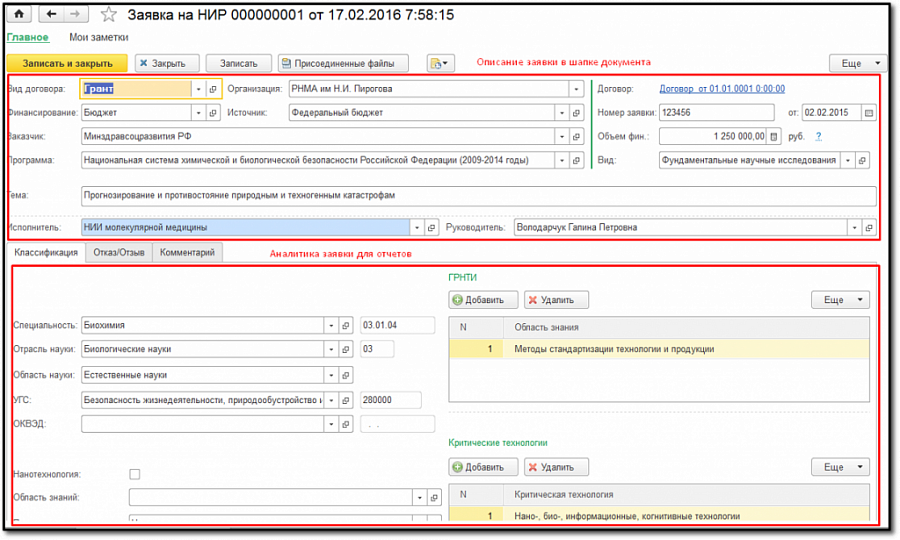The image size is (900, 540).
Task: Add a row to the ГРНТИ table
Action: tap(483, 300)
